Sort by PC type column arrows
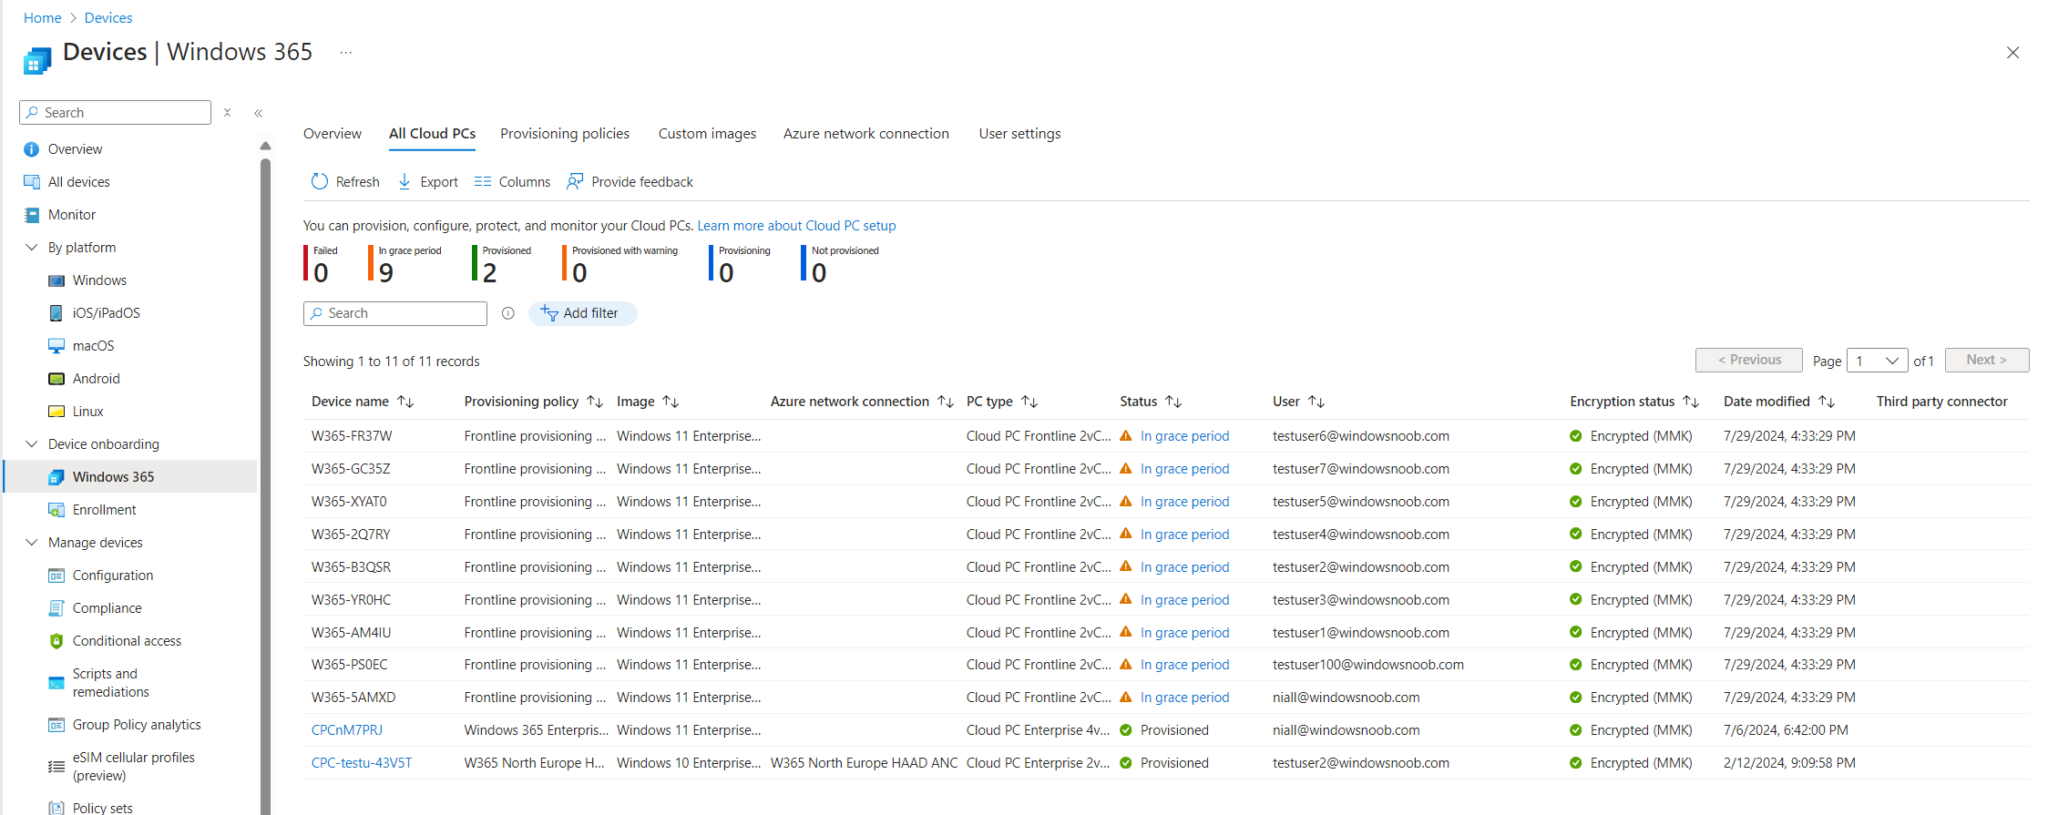This screenshot has width=2048, height=815. [1029, 401]
